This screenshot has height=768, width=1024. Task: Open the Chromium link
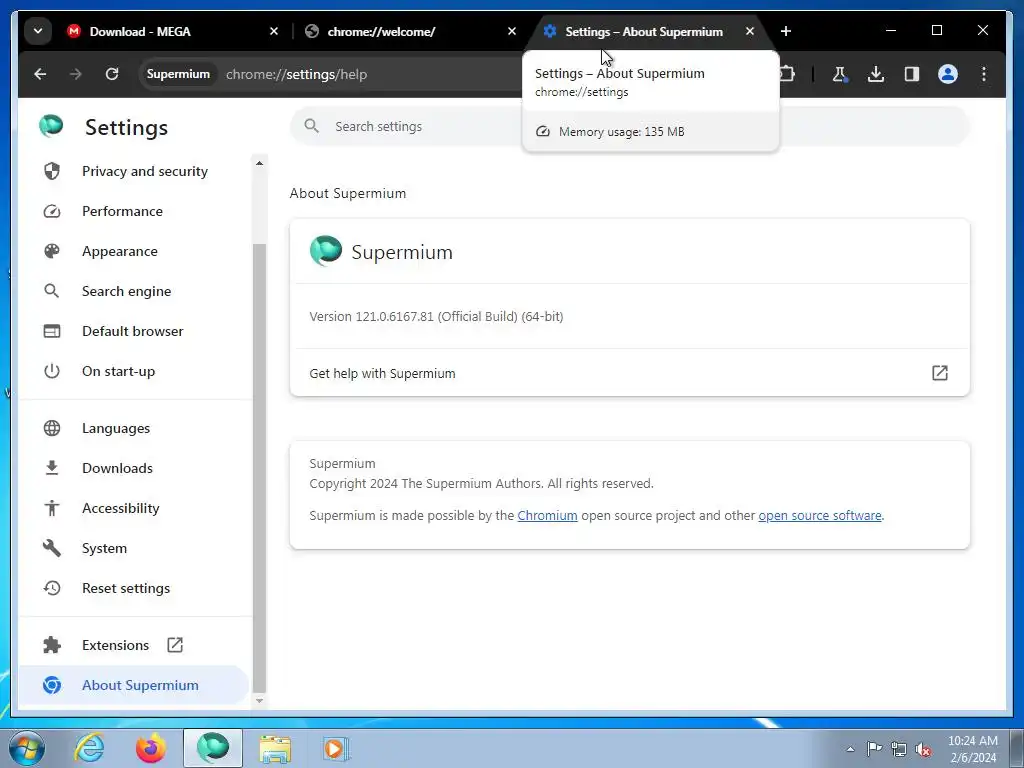[x=547, y=516]
